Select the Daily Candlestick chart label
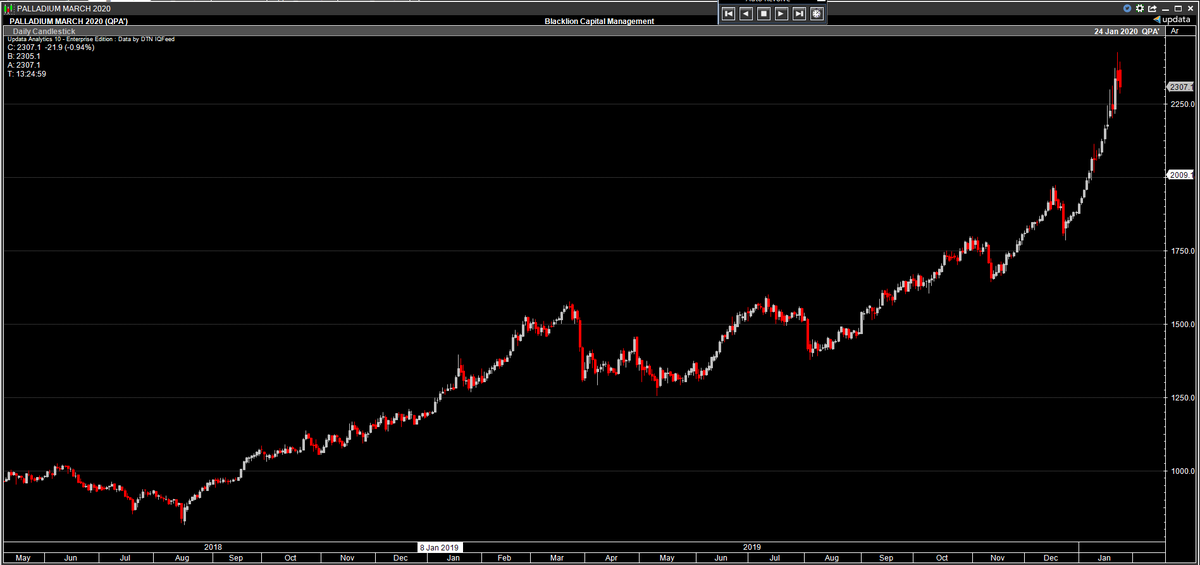 [44, 31]
